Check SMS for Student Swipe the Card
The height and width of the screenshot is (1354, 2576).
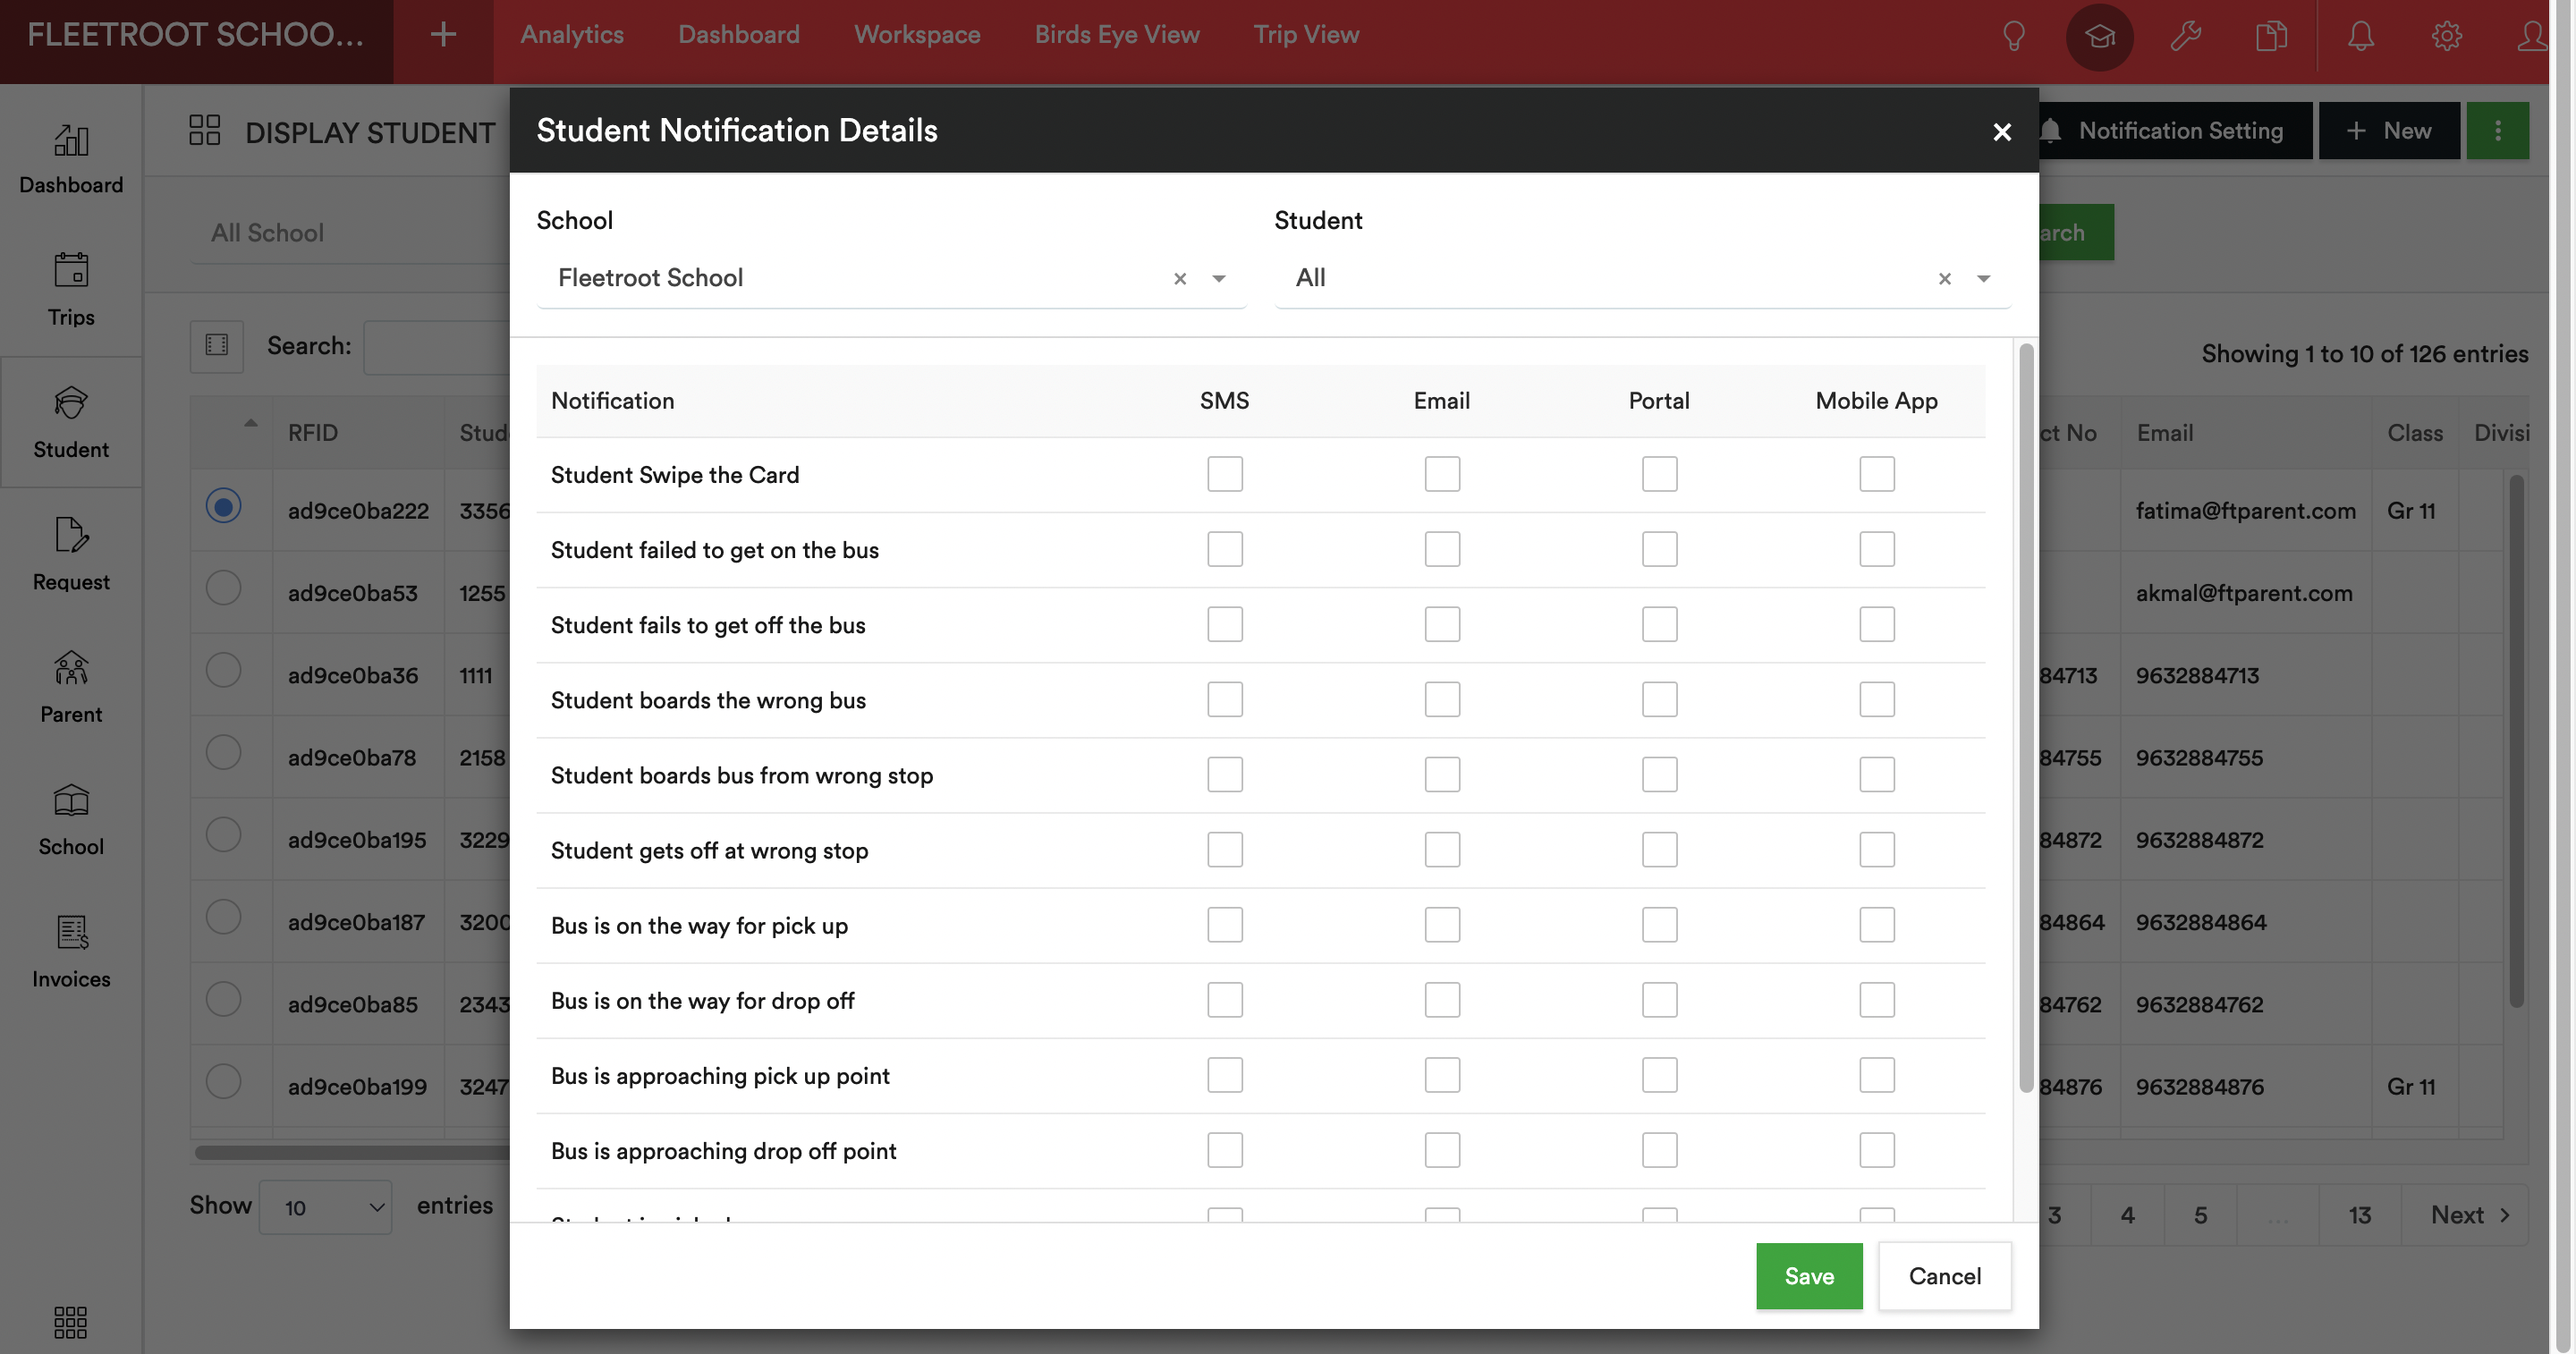point(1225,474)
